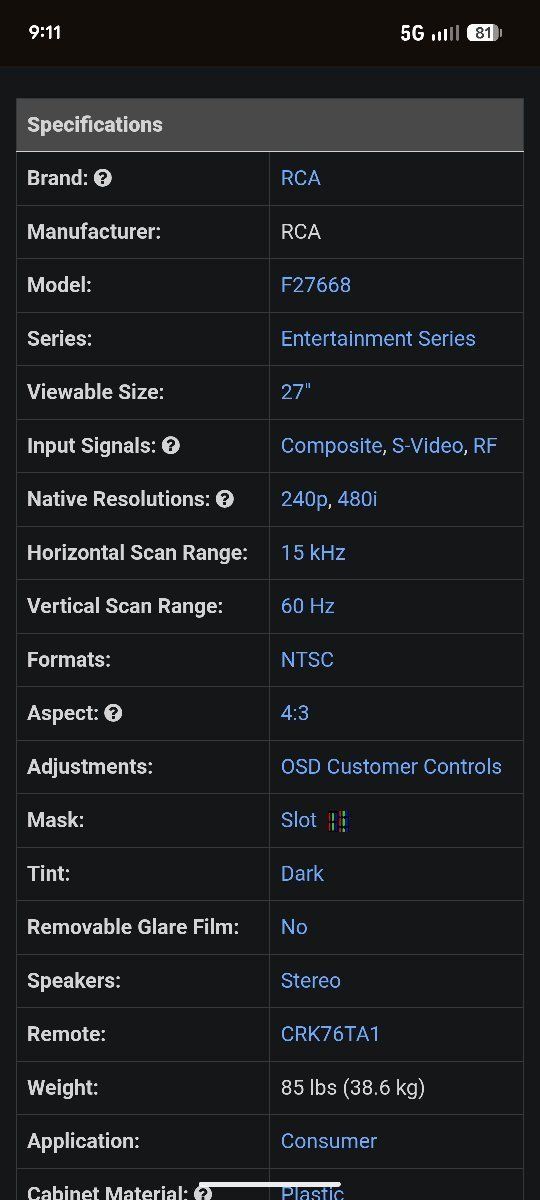
Task: Select the Specifications header bar
Action: coord(270,125)
